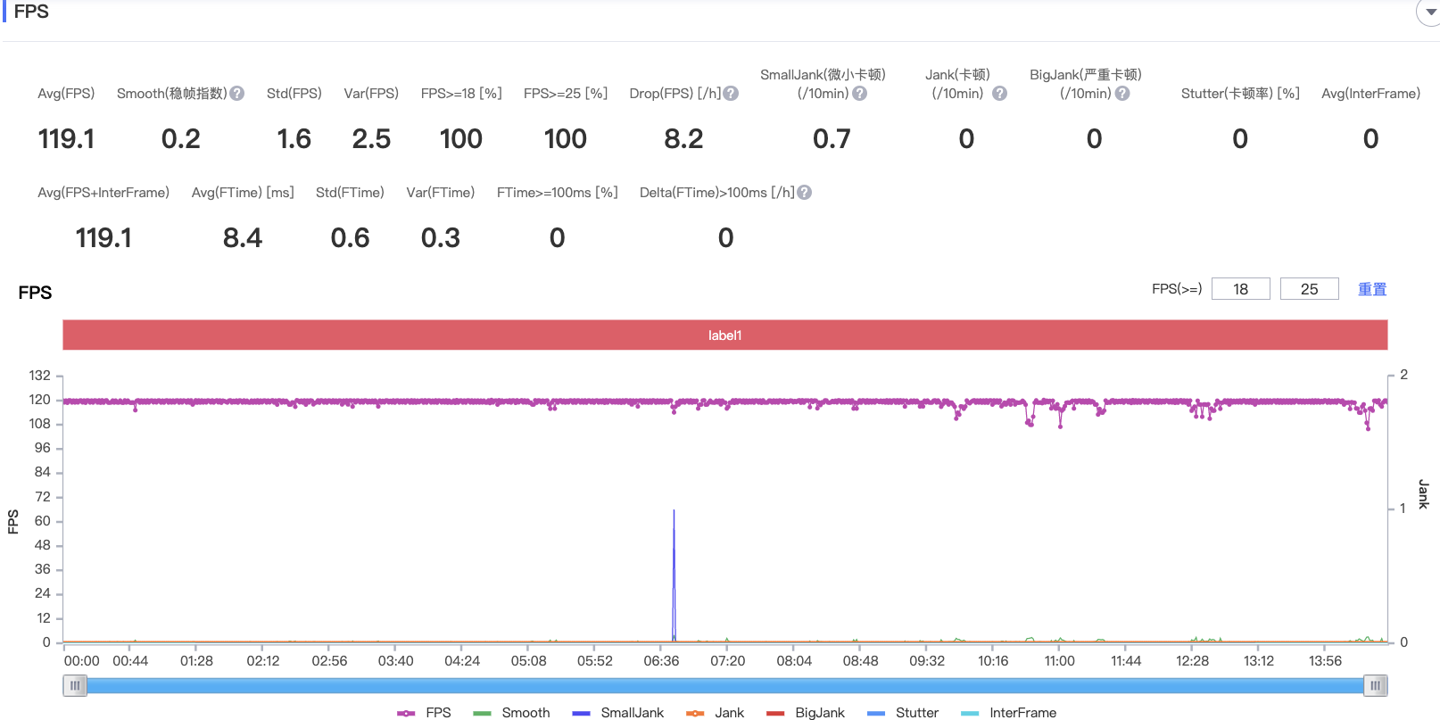Click the 07:20 time axis label

(x=727, y=661)
